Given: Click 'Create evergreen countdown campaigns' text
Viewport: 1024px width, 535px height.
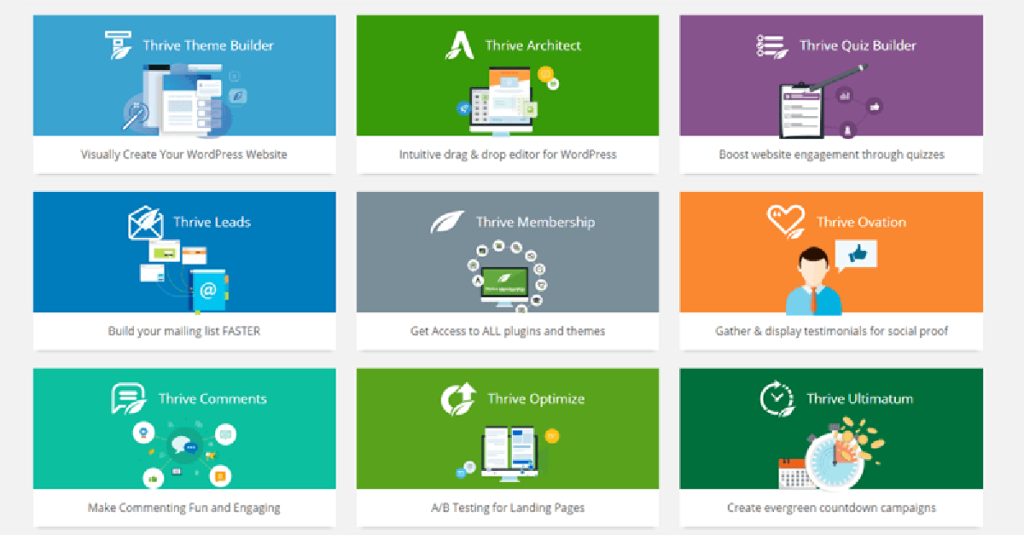Looking at the screenshot, I should pyautogui.click(x=831, y=508).
